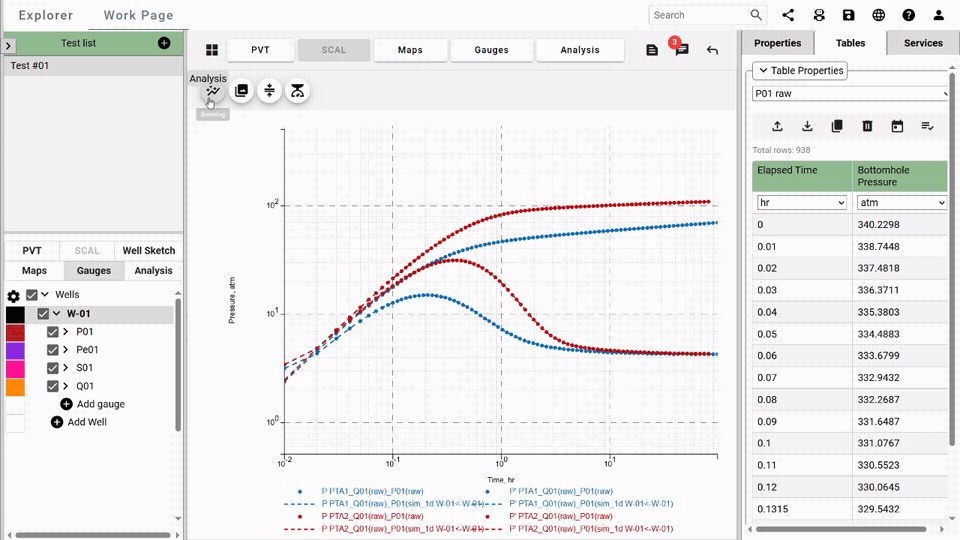Select the left panel Analysis tab
The width and height of the screenshot is (960, 540).
click(x=153, y=271)
